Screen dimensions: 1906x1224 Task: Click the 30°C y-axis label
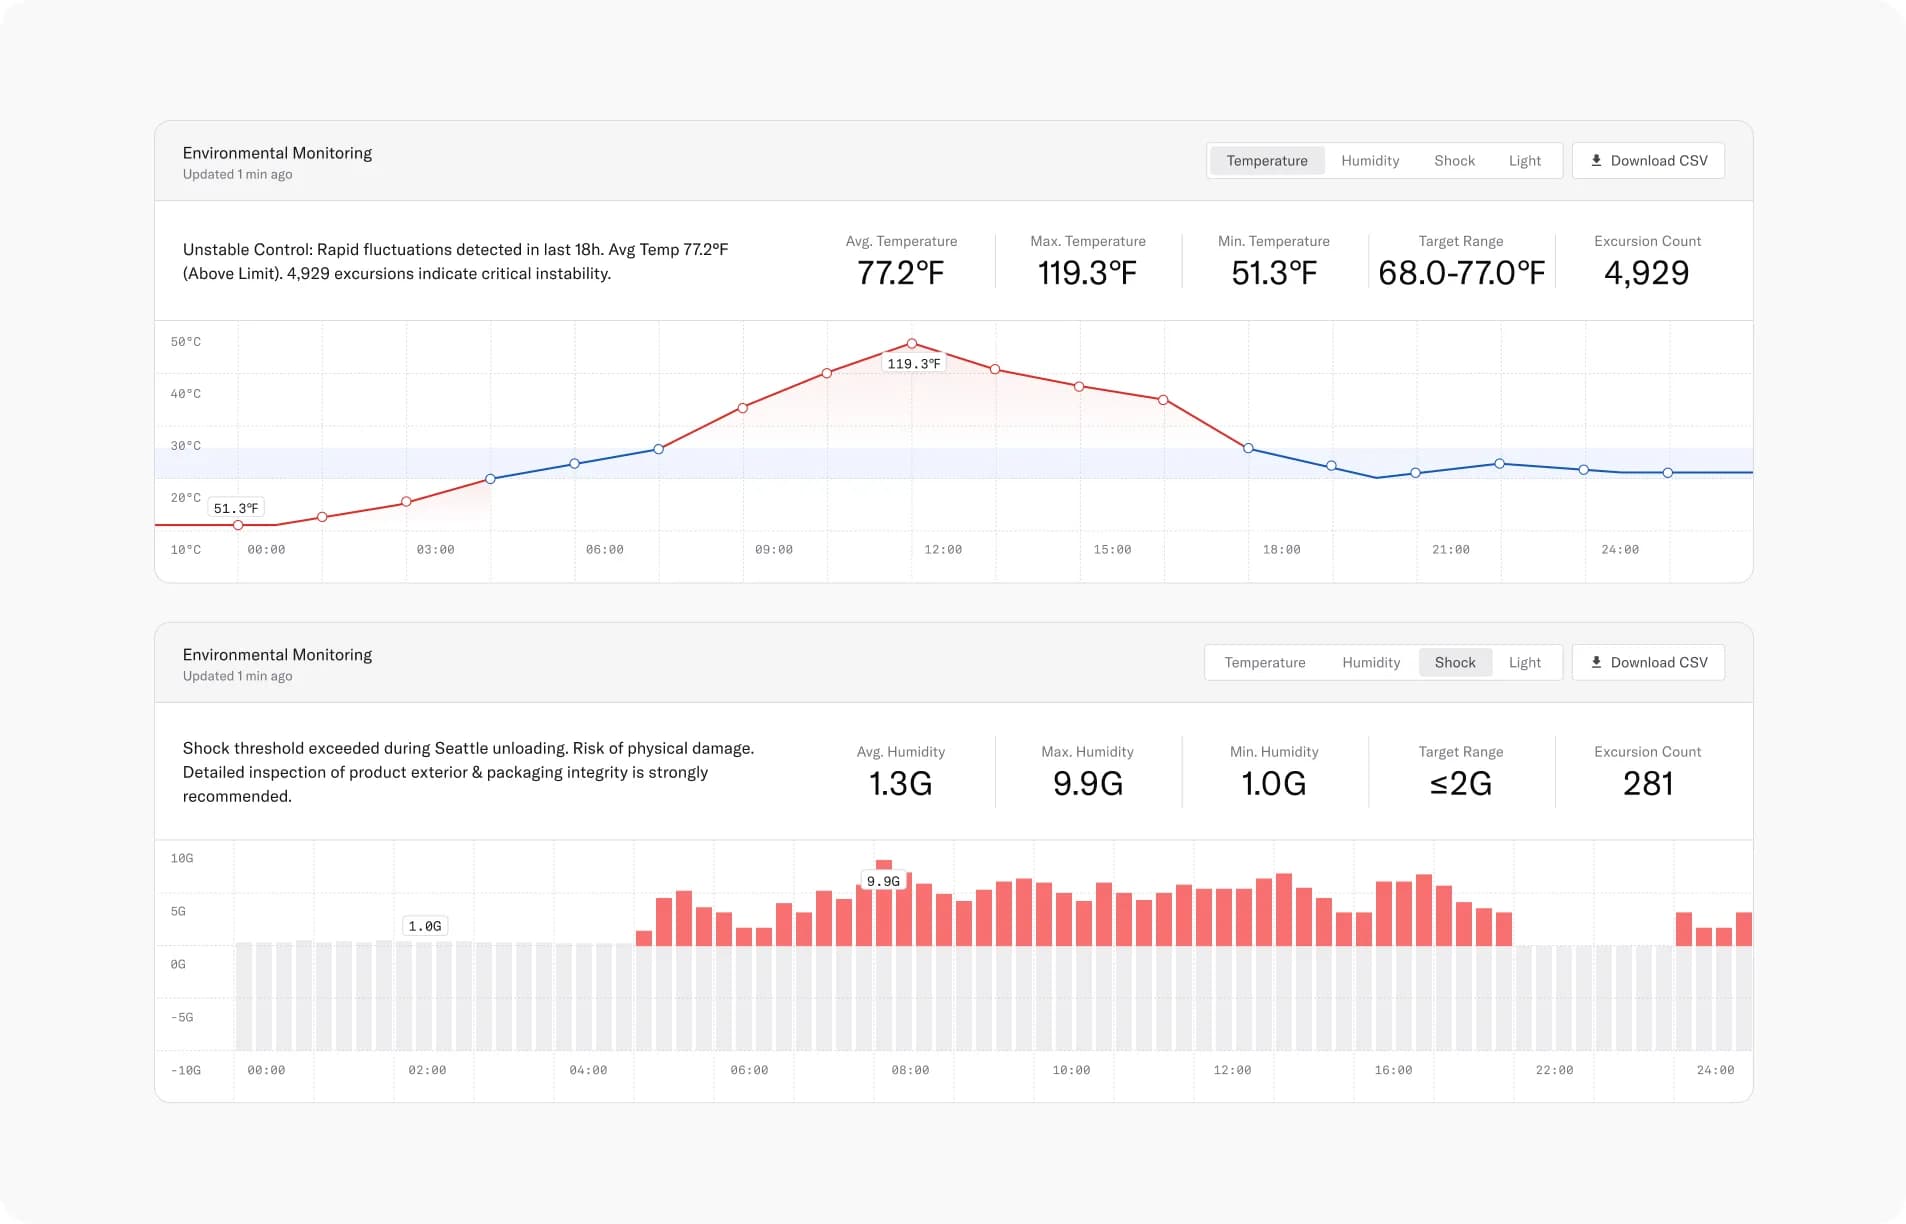coord(185,446)
